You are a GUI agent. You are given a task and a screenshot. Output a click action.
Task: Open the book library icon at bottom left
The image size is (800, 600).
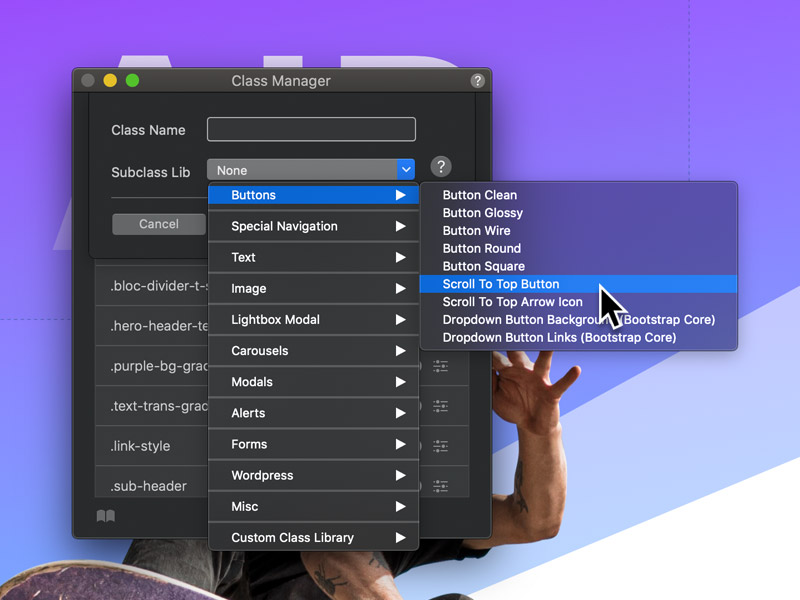pos(105,517)
